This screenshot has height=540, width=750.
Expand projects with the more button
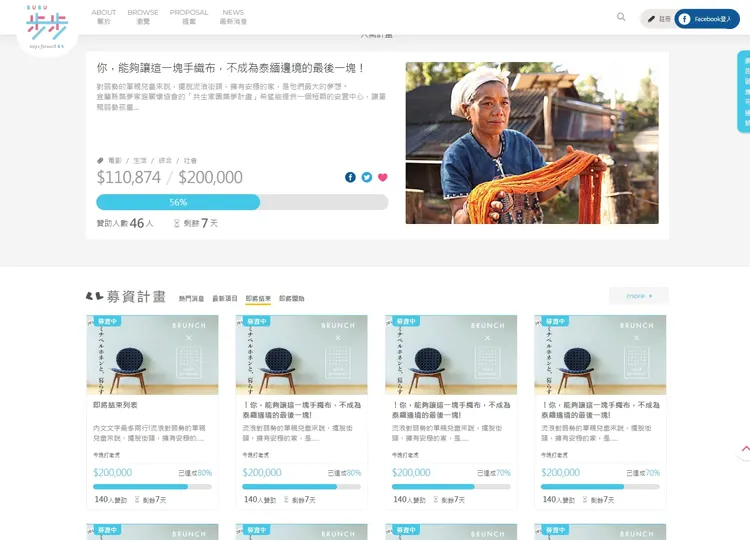[638, 296]
